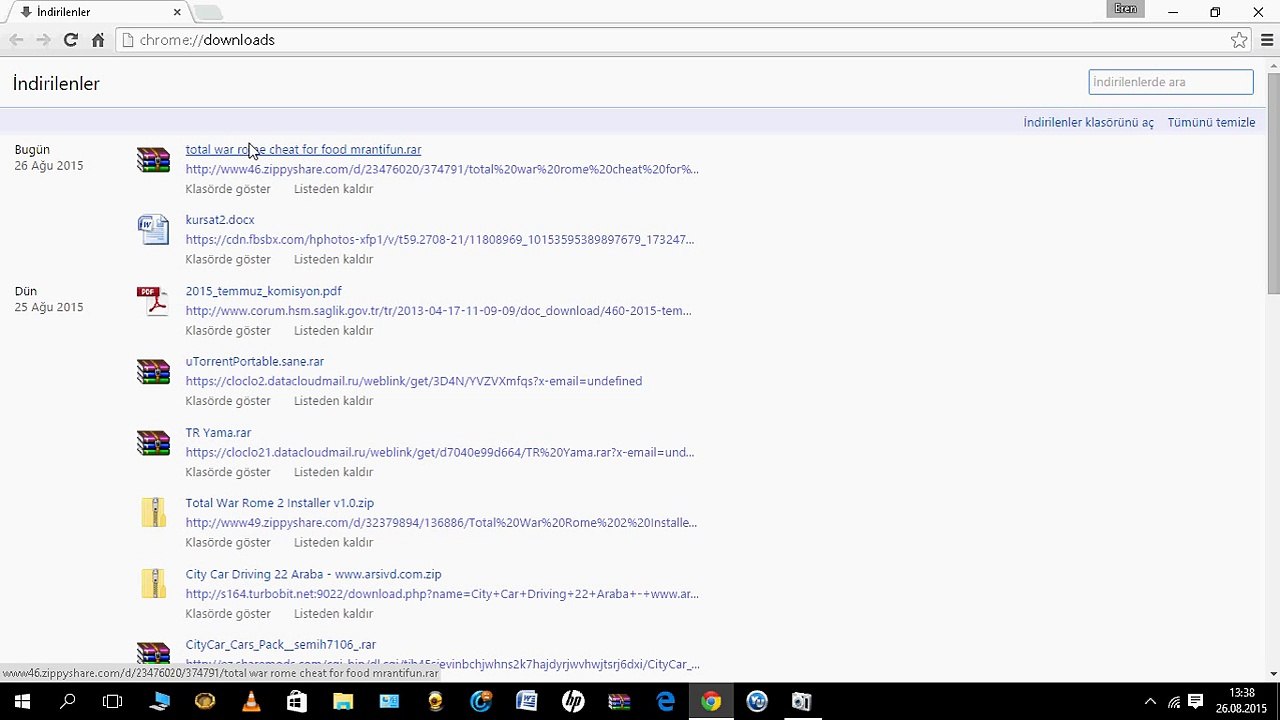Open CityCar_Cars_Pack__semih7106_.rar
Image resolution: width=1280 pixels, height=720 pixels.
click(x=280, y=645)
